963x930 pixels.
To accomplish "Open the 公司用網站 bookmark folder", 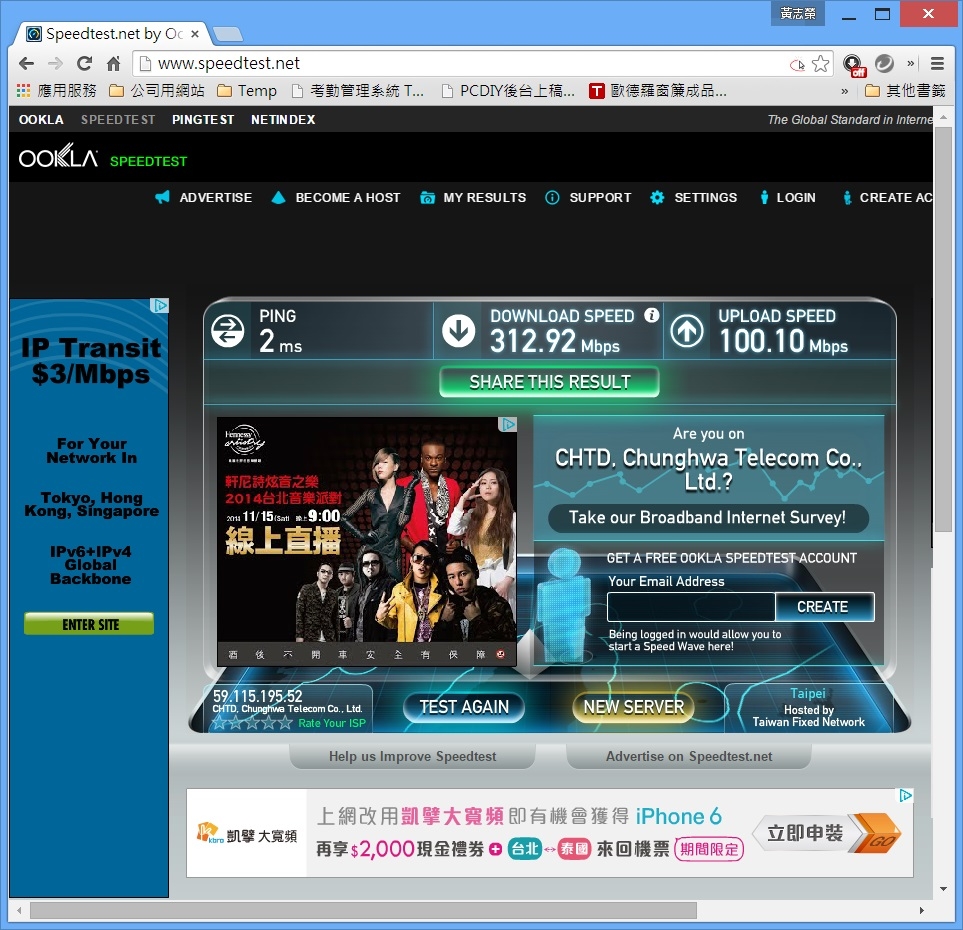I will click(x=157, y=91).
